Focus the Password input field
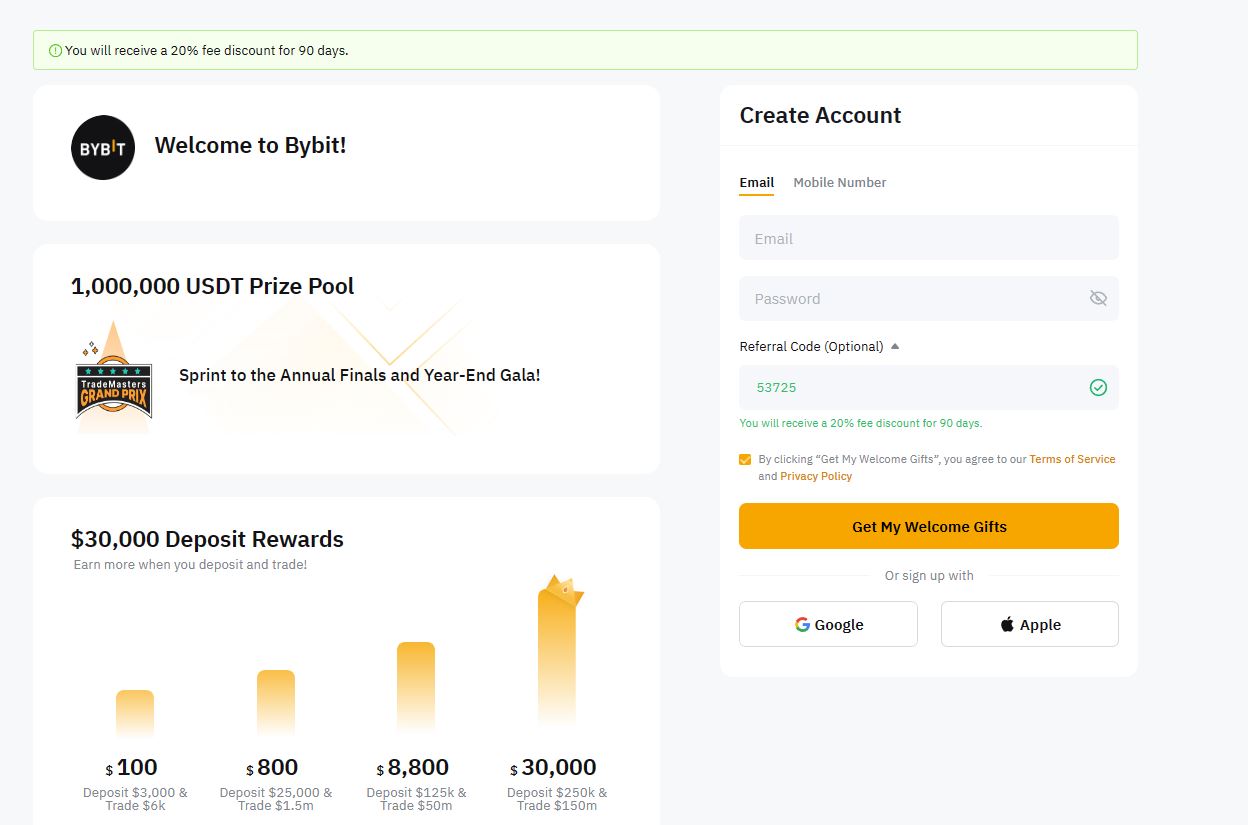Image resolution: width=1248 pixels, height=825 pixels. [929, 298]
